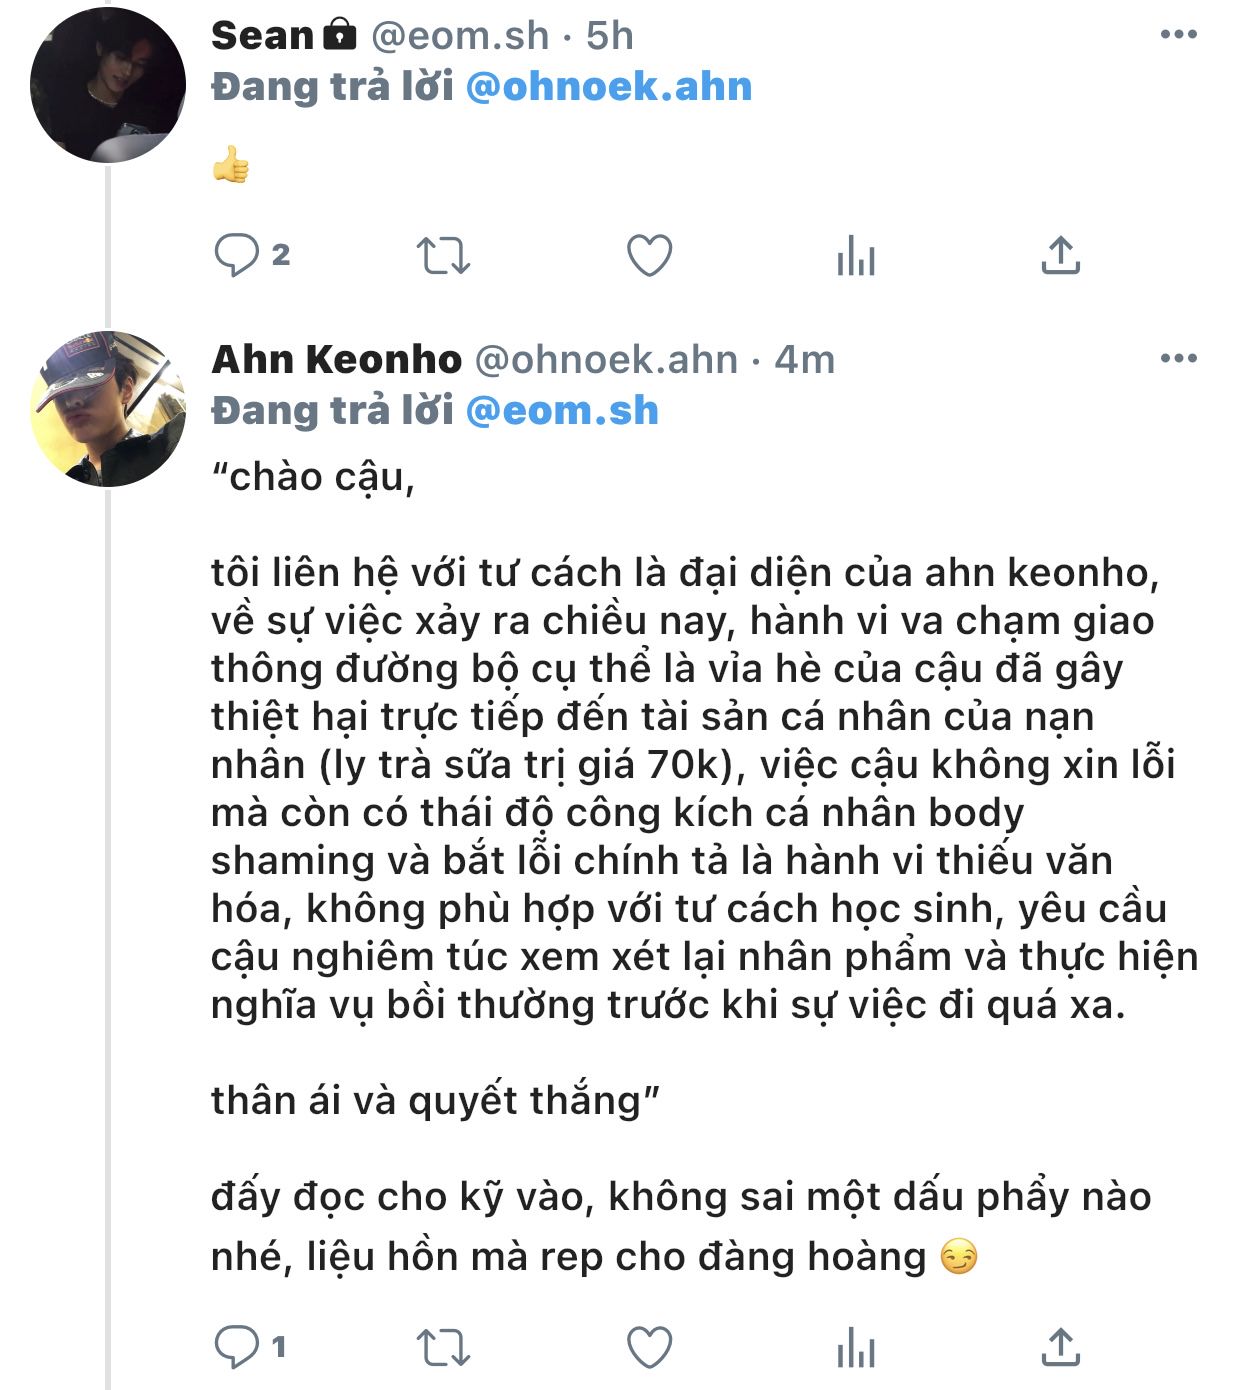Viewport: 1242px width, 1390px height.
Task: Open Sean's profile picture
Action: [x=108, y=84]
